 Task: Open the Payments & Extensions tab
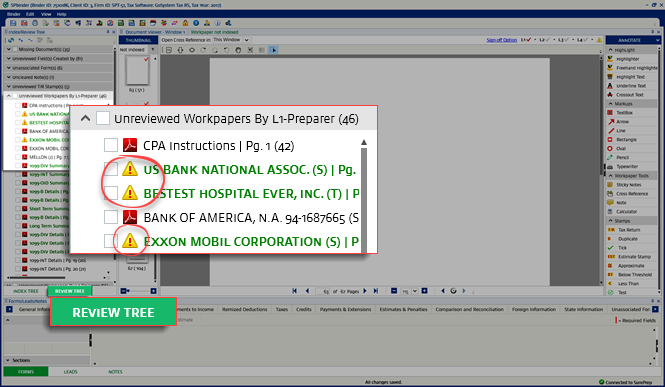tap(345, 309)
